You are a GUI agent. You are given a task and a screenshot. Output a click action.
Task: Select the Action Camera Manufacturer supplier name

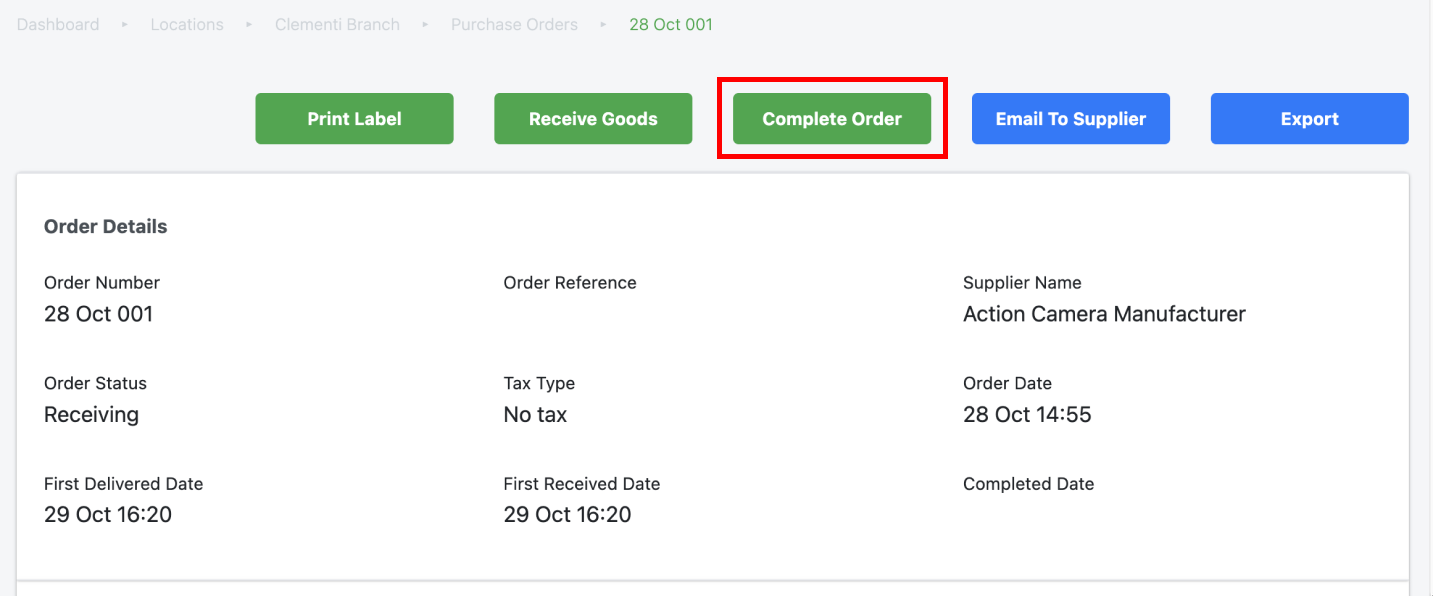click(x=1104, y=314)
